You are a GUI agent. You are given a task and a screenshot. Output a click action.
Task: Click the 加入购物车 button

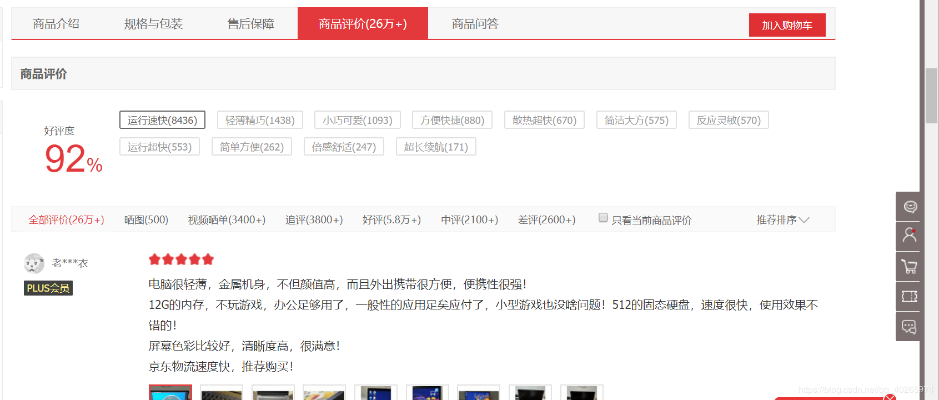coord(786,25)
